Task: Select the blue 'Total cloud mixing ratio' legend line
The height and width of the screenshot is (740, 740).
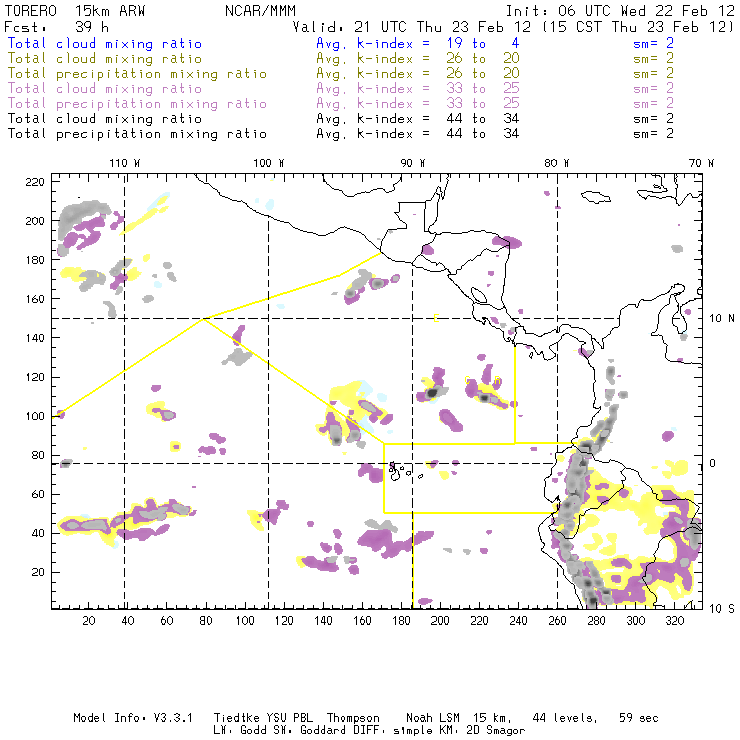Action: tap(105, 43)
